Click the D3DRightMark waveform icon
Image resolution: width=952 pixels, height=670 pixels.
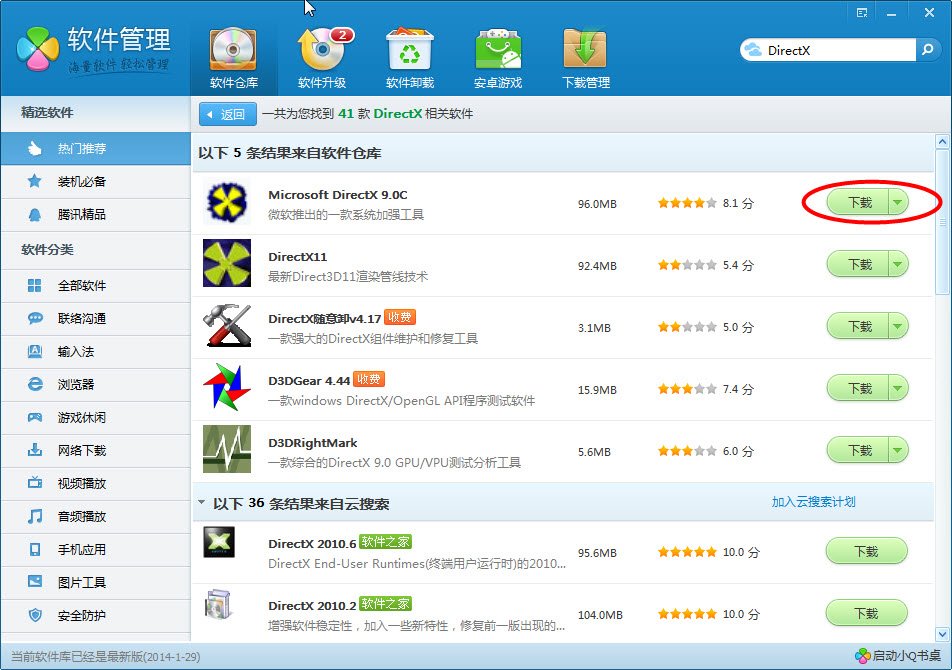coord(226,449)
